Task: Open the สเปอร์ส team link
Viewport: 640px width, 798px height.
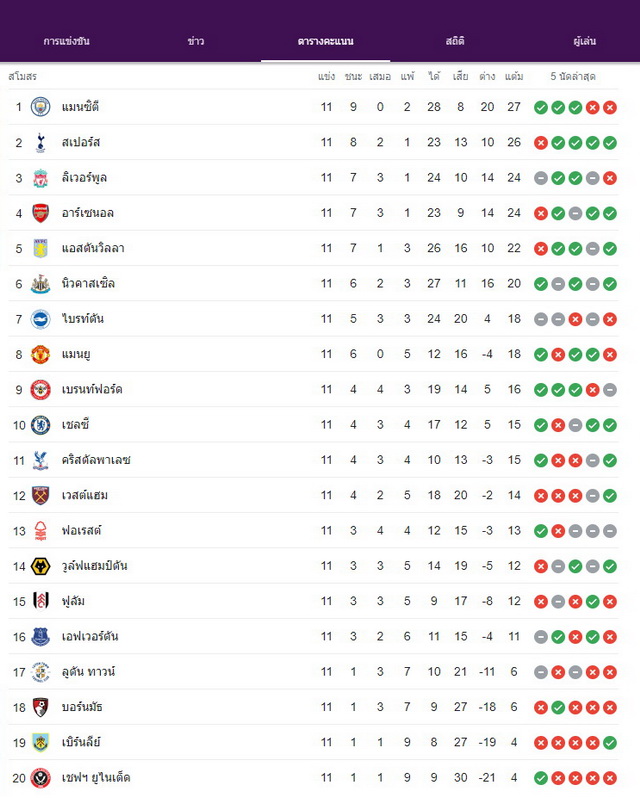Action: click(x=81, y=142)
